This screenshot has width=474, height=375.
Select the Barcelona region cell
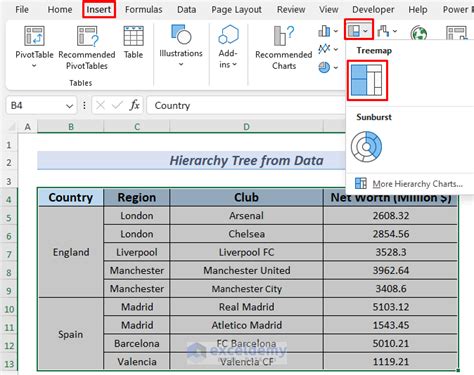(x=137, y=343)
